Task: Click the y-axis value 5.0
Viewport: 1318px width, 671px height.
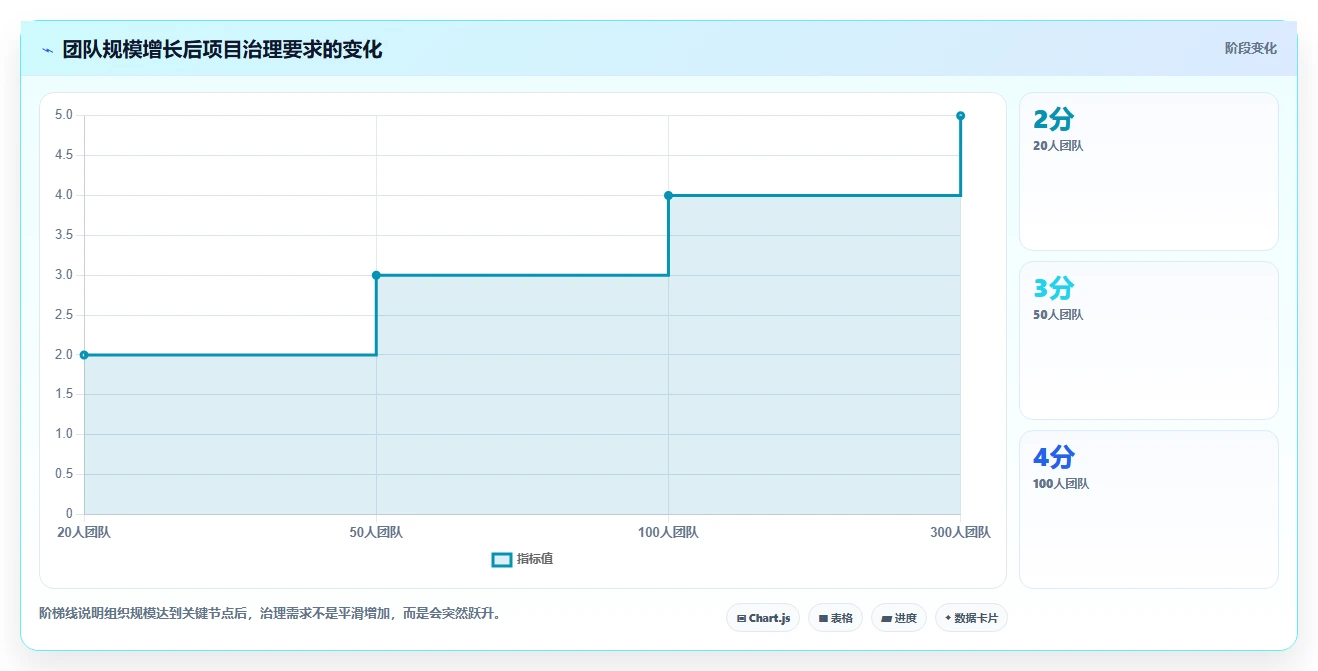Action: click(64, 115)
